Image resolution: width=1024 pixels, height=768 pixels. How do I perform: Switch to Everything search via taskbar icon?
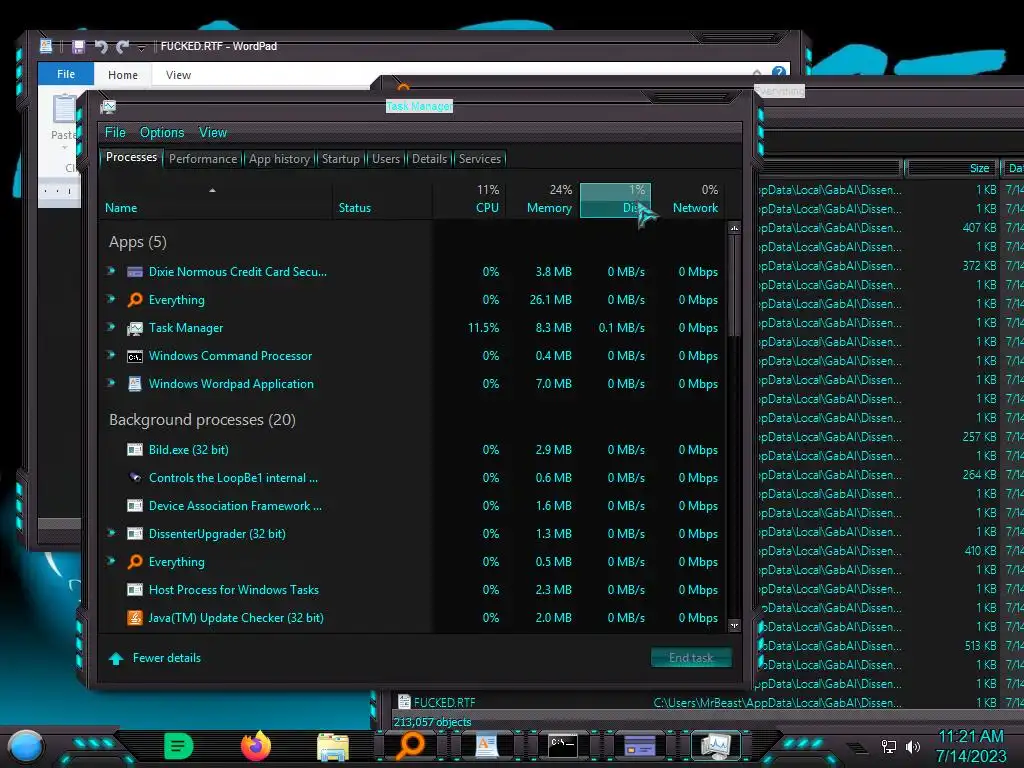pyautogui.click(x=411, y=746)
